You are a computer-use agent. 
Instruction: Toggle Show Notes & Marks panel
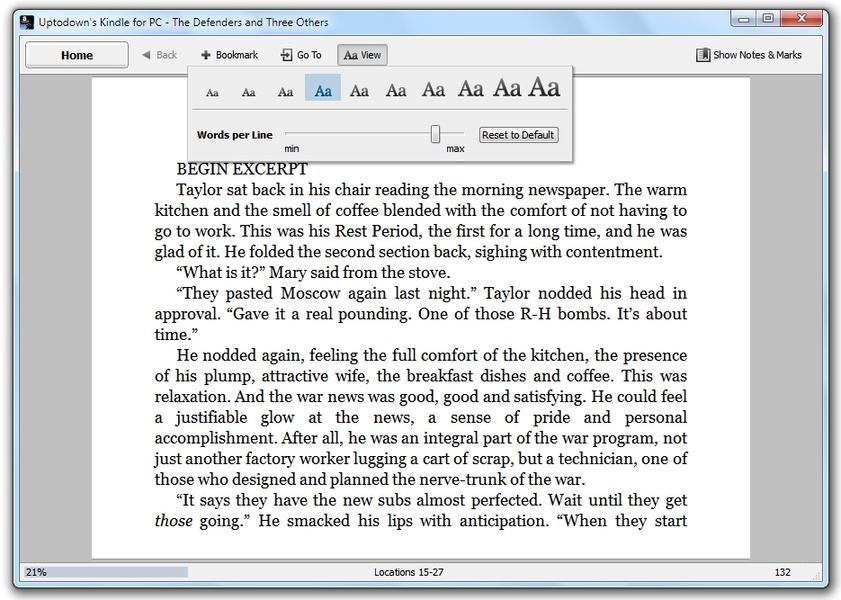point(749,55)
